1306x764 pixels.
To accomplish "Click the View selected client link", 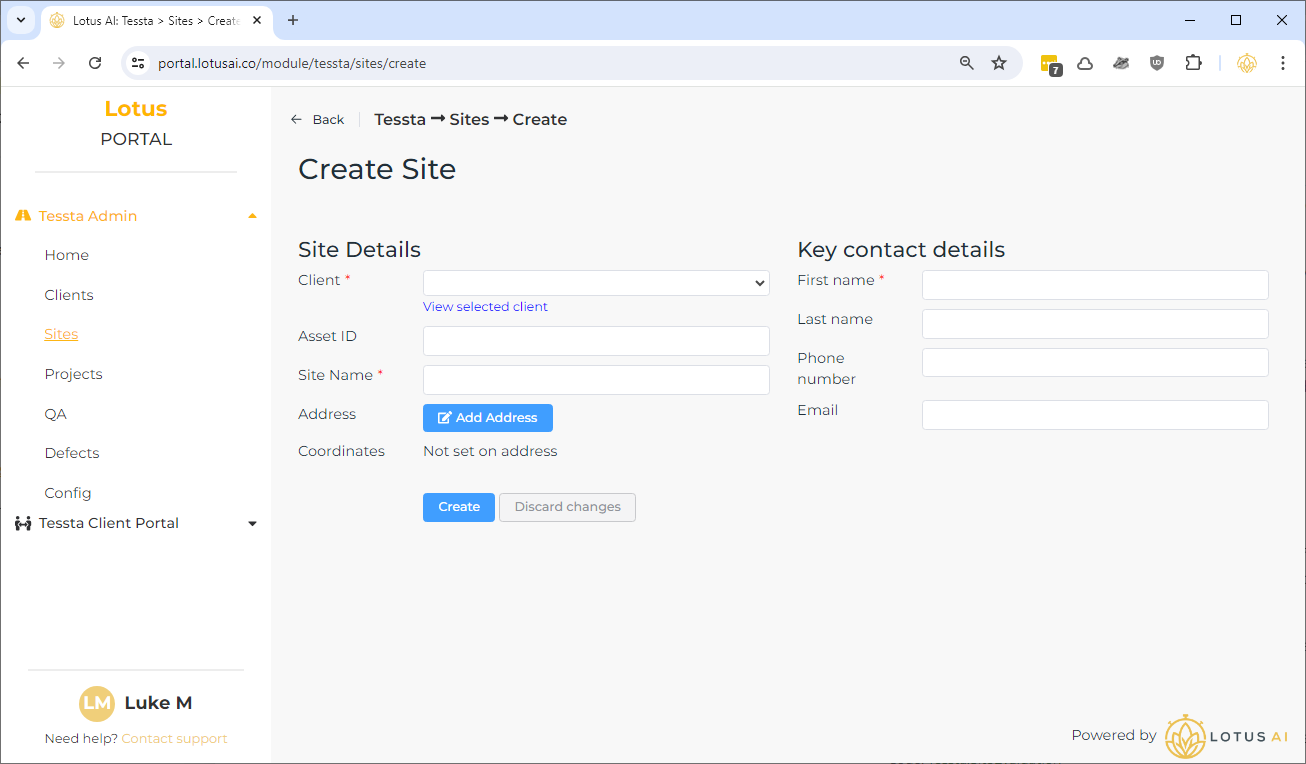I will coord(485,307).
